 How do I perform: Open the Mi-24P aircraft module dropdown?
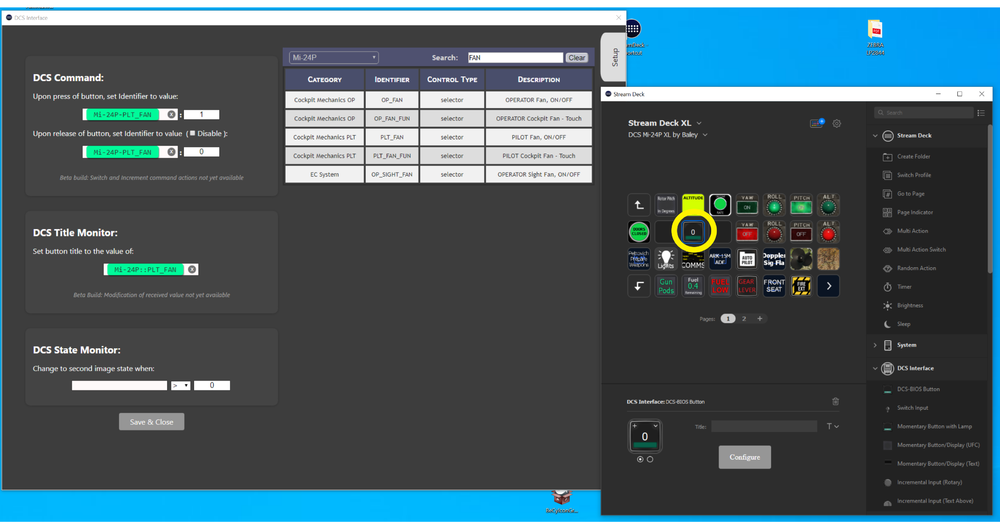point(334,57)
